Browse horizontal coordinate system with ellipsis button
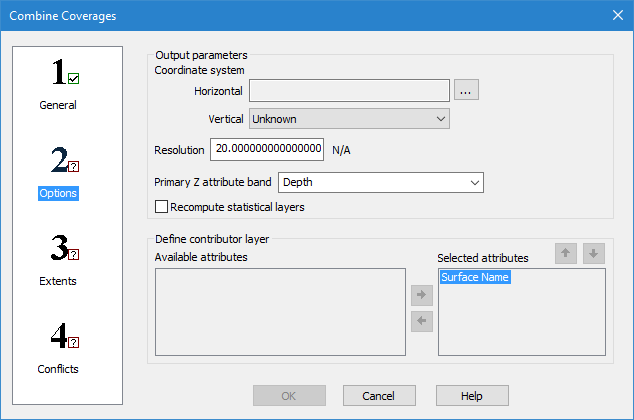 coord(467,91)
